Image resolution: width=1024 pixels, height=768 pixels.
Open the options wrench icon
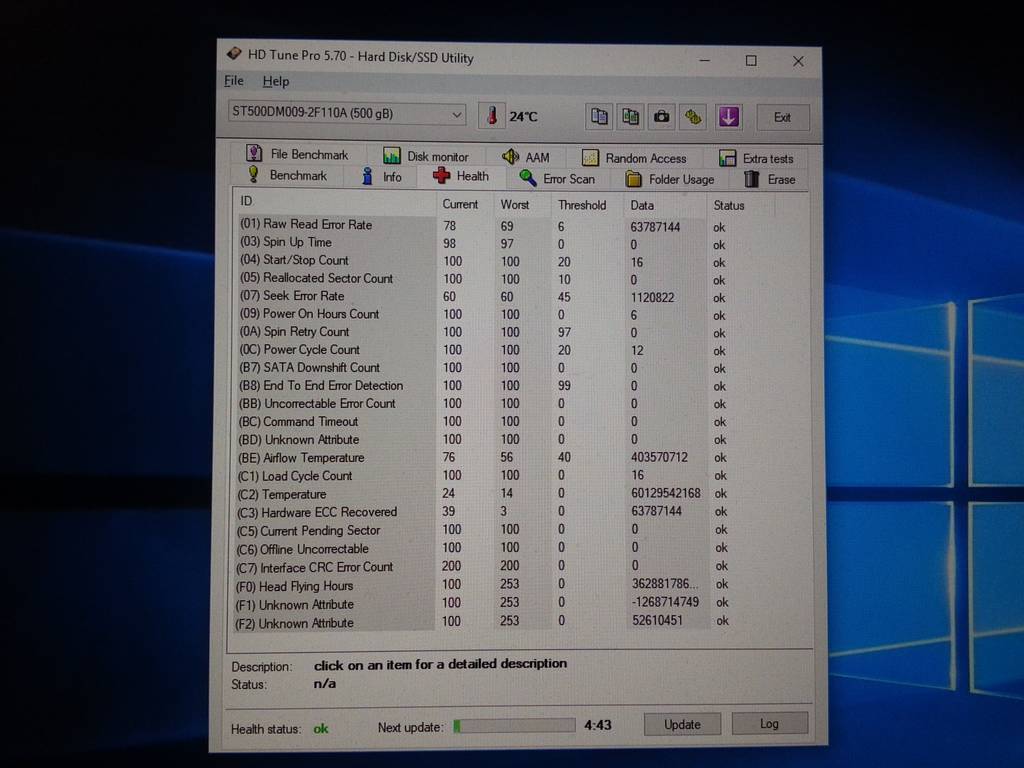(692, 116)
